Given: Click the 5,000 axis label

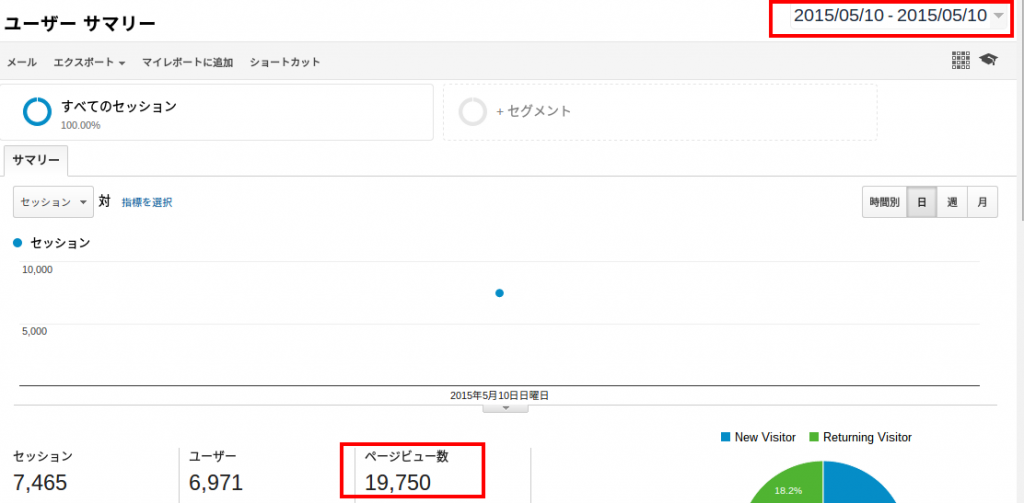Looking at the screenshot, I should coord(34,331).
